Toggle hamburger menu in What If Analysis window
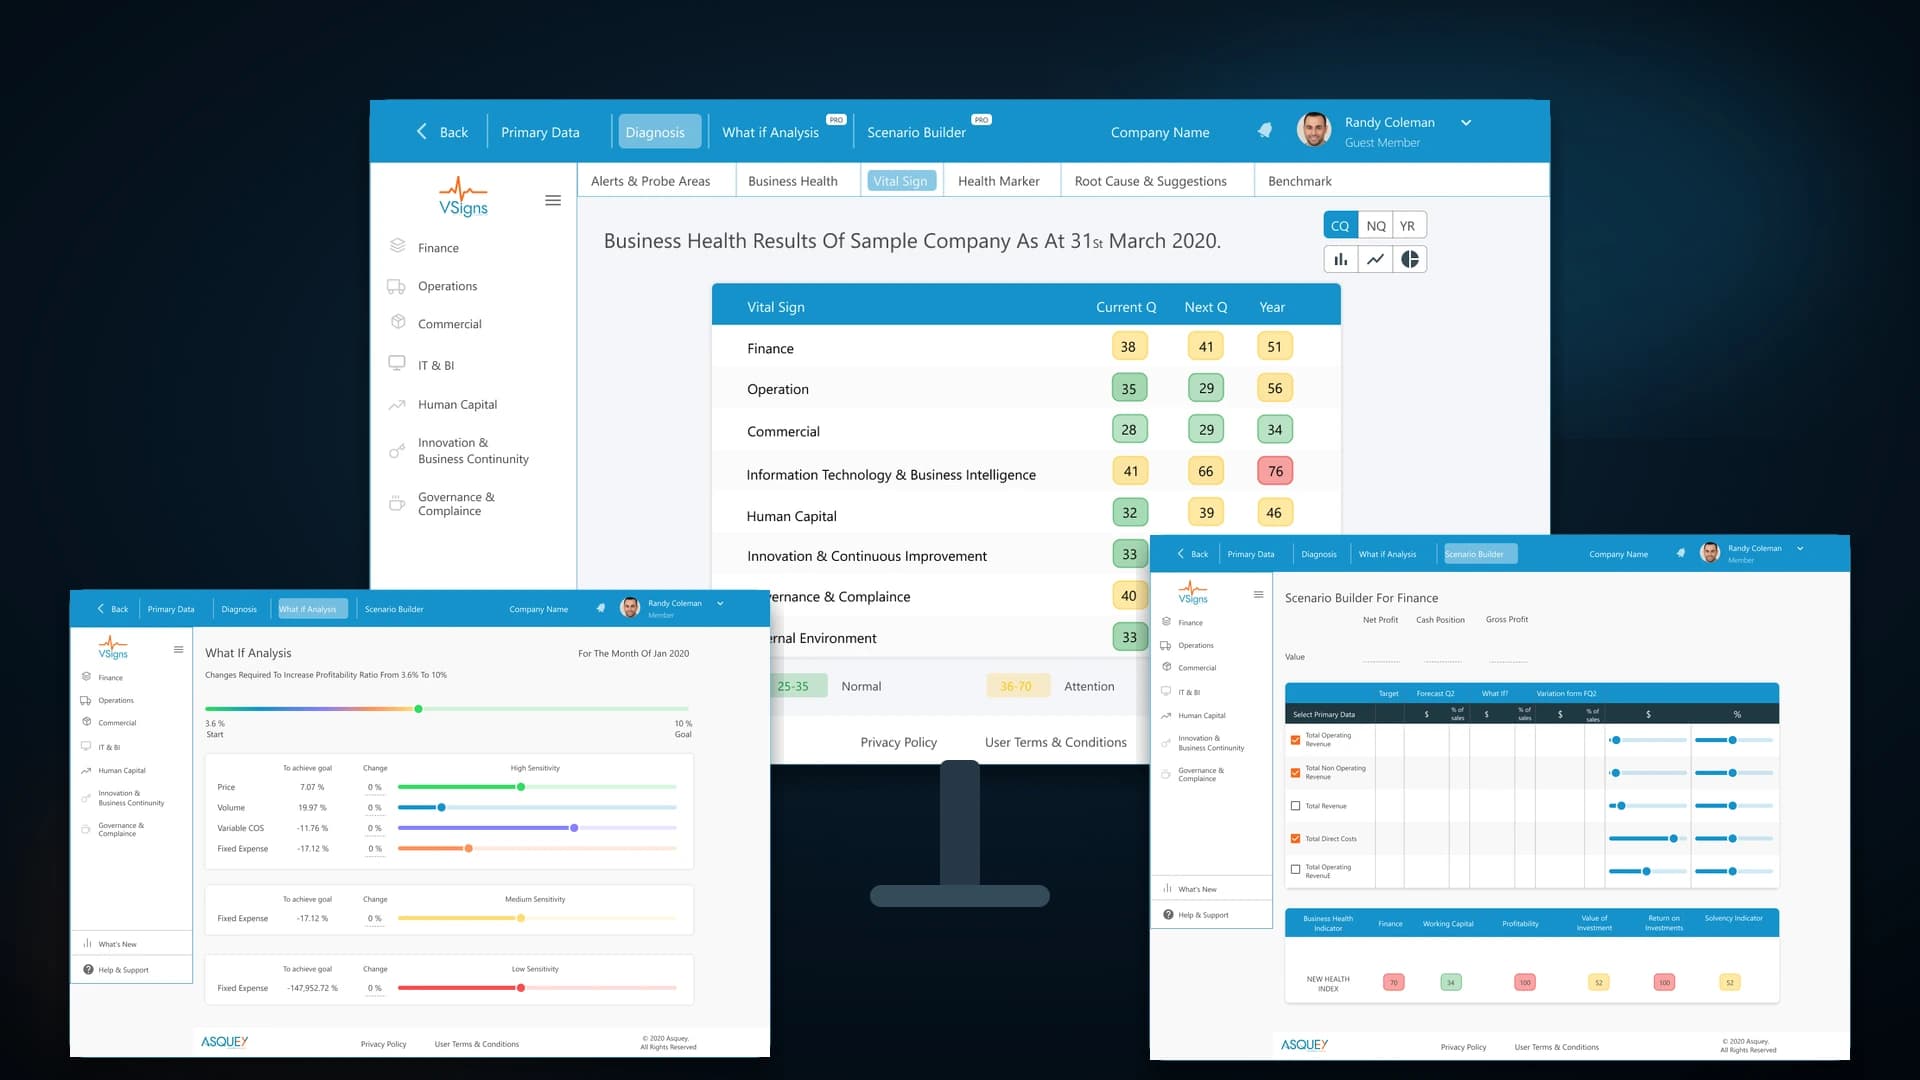Viewport: 1920px width, 1080px height. (179, 650)
